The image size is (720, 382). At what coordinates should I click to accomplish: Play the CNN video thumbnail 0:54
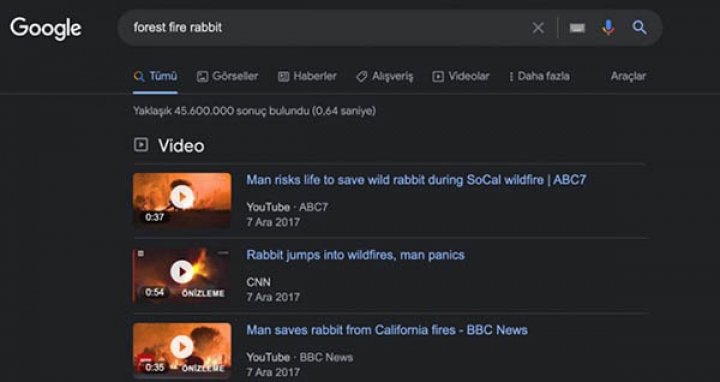[x=182, y=275]
